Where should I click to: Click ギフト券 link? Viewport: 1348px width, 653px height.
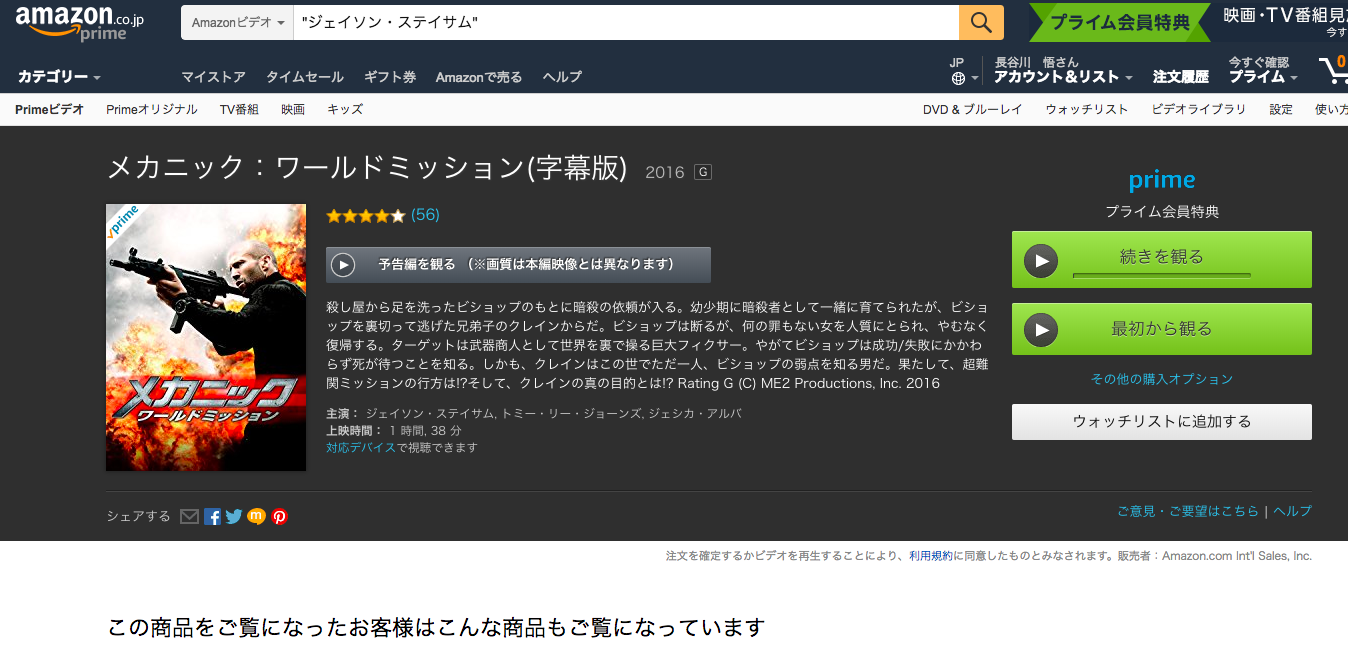click(390, 77)
